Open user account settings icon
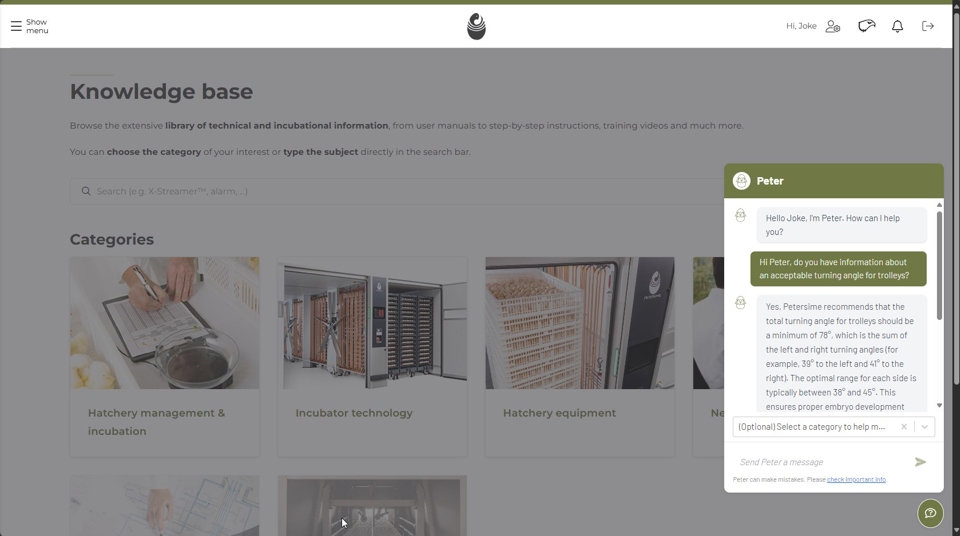This screenshot has height=536, width=960. point(832,26)
